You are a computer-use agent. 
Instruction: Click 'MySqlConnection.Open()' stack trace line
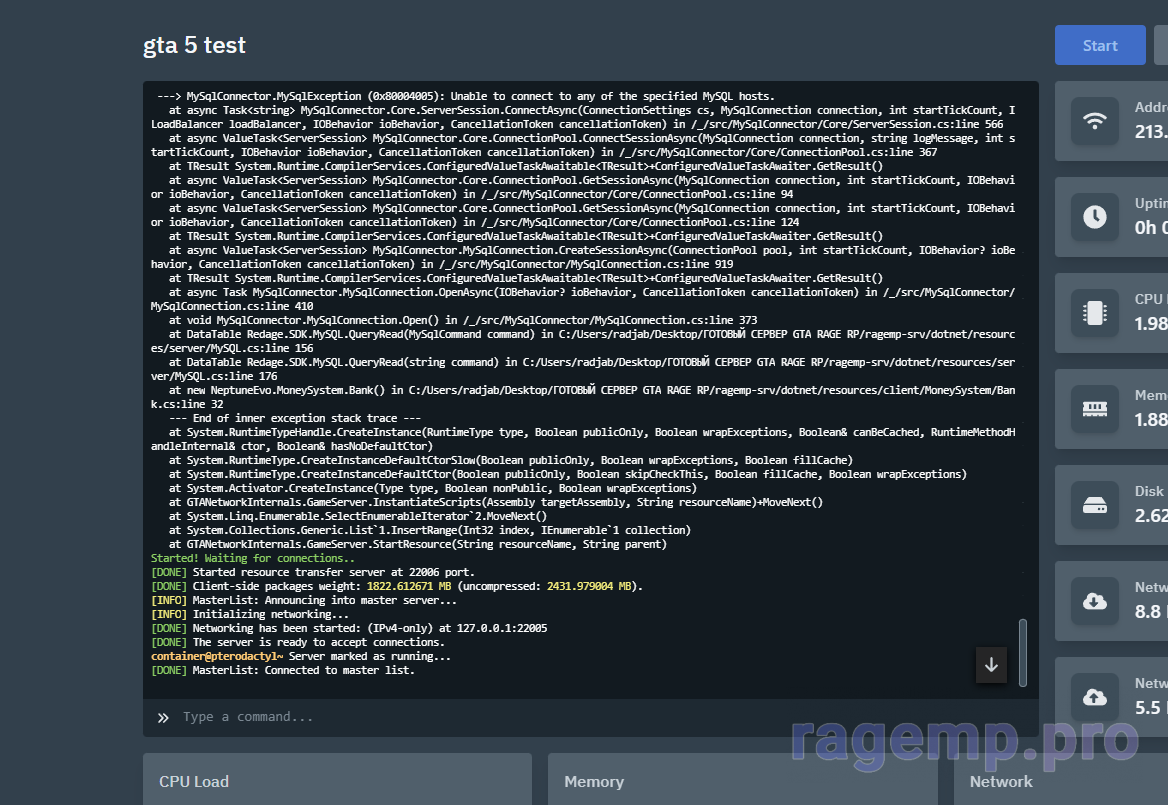click(x=463, y=319)
